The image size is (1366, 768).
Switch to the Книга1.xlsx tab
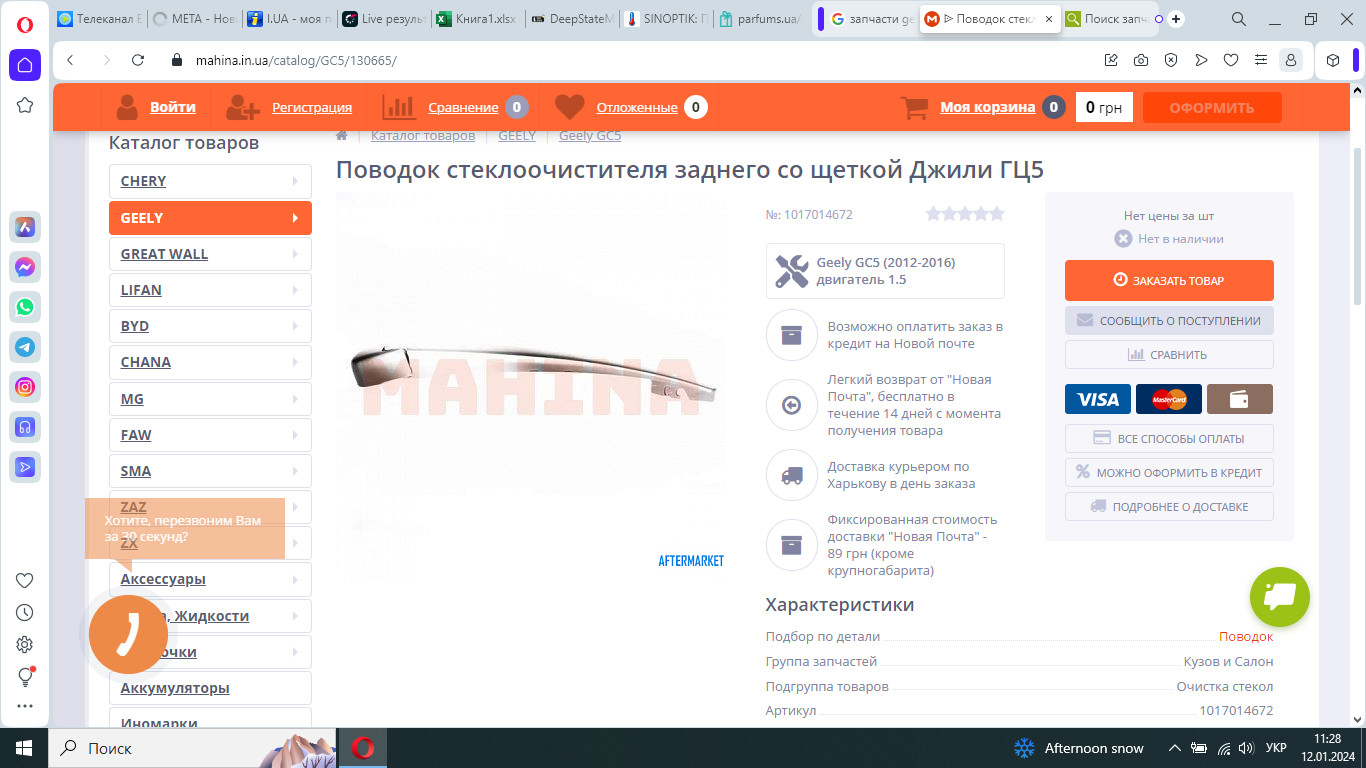click(480, 19)
